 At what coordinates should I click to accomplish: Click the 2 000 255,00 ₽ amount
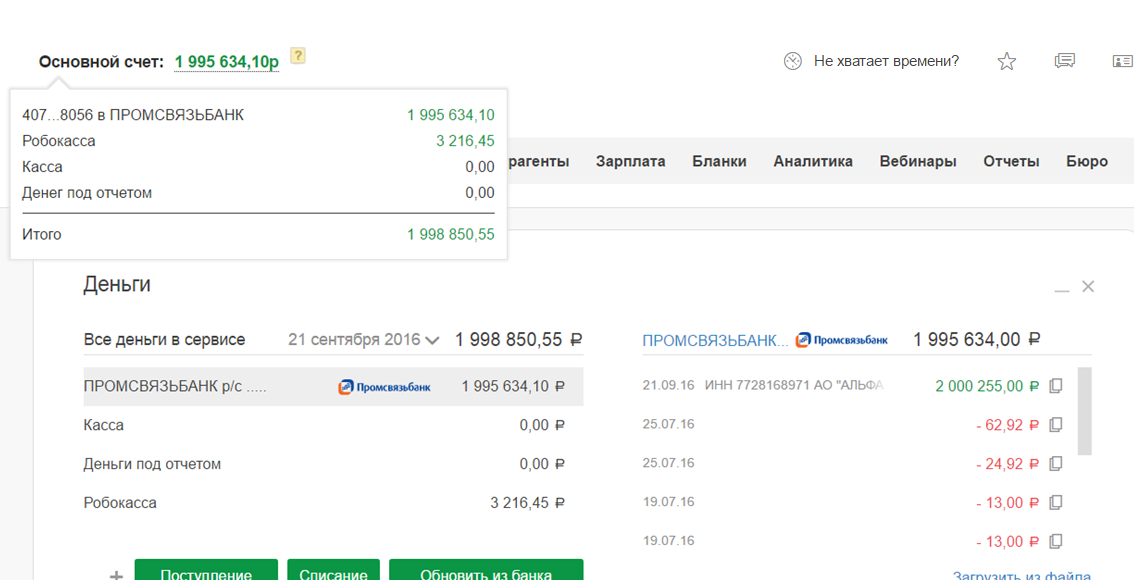click(x=987, y=386)
